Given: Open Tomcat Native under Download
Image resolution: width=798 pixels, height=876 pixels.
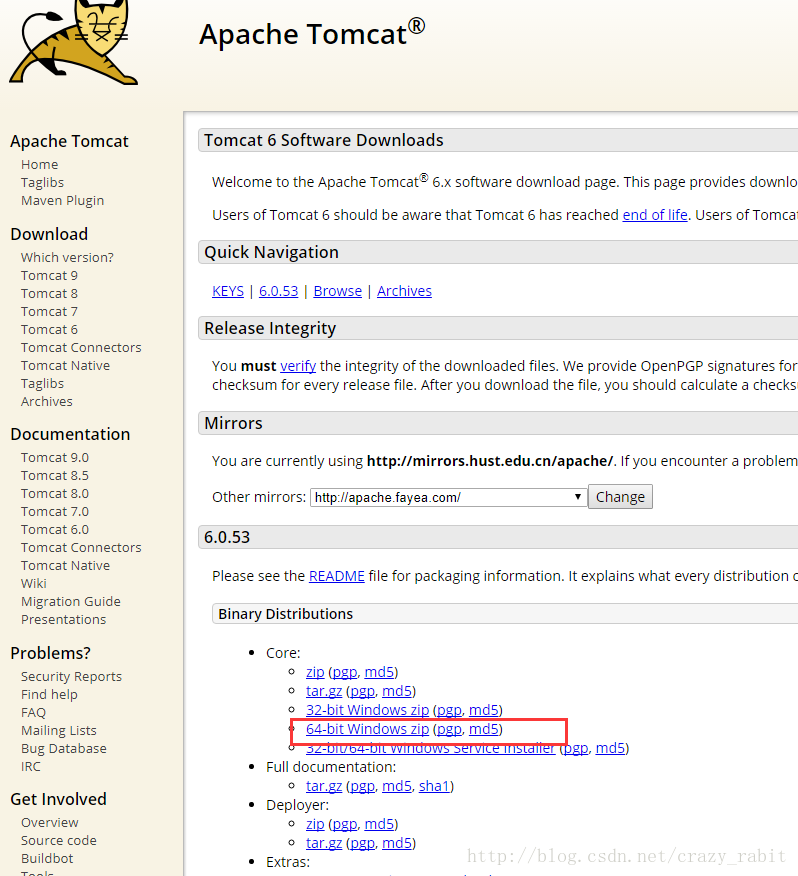Looking at the screenshot, I should (65, 365).
